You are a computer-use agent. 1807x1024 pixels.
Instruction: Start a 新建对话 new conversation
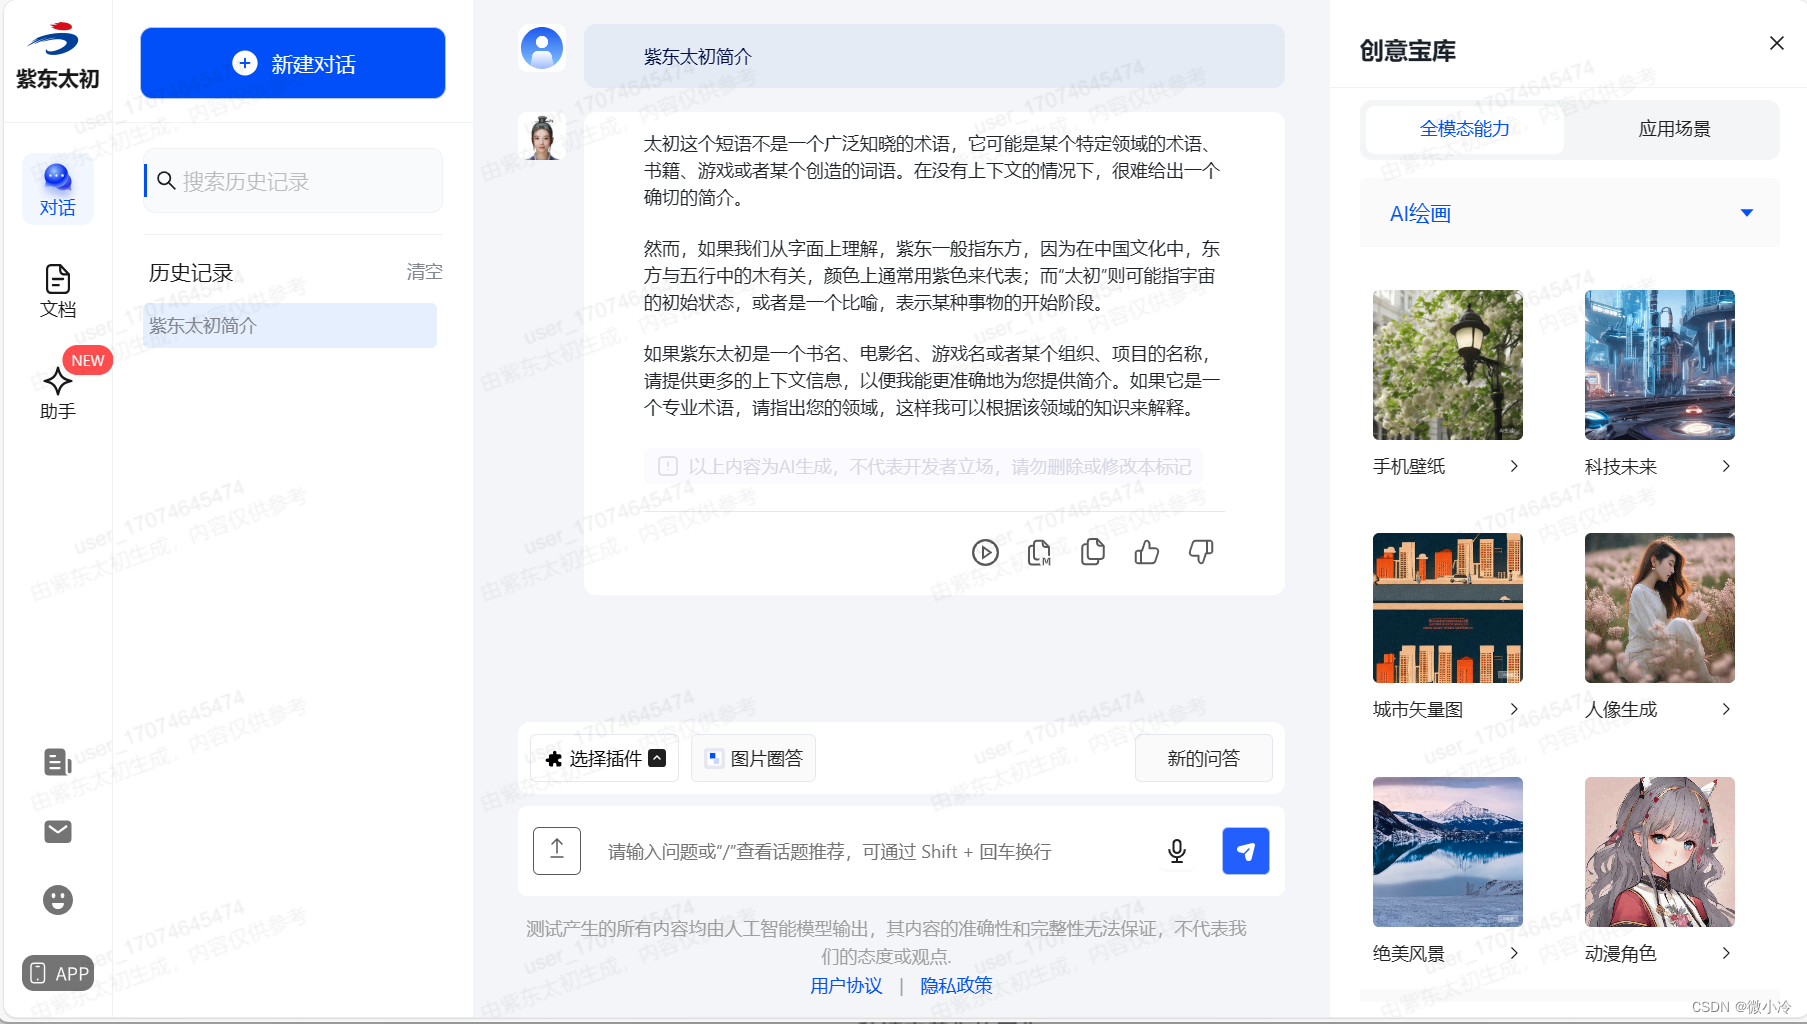click(293, 63)
